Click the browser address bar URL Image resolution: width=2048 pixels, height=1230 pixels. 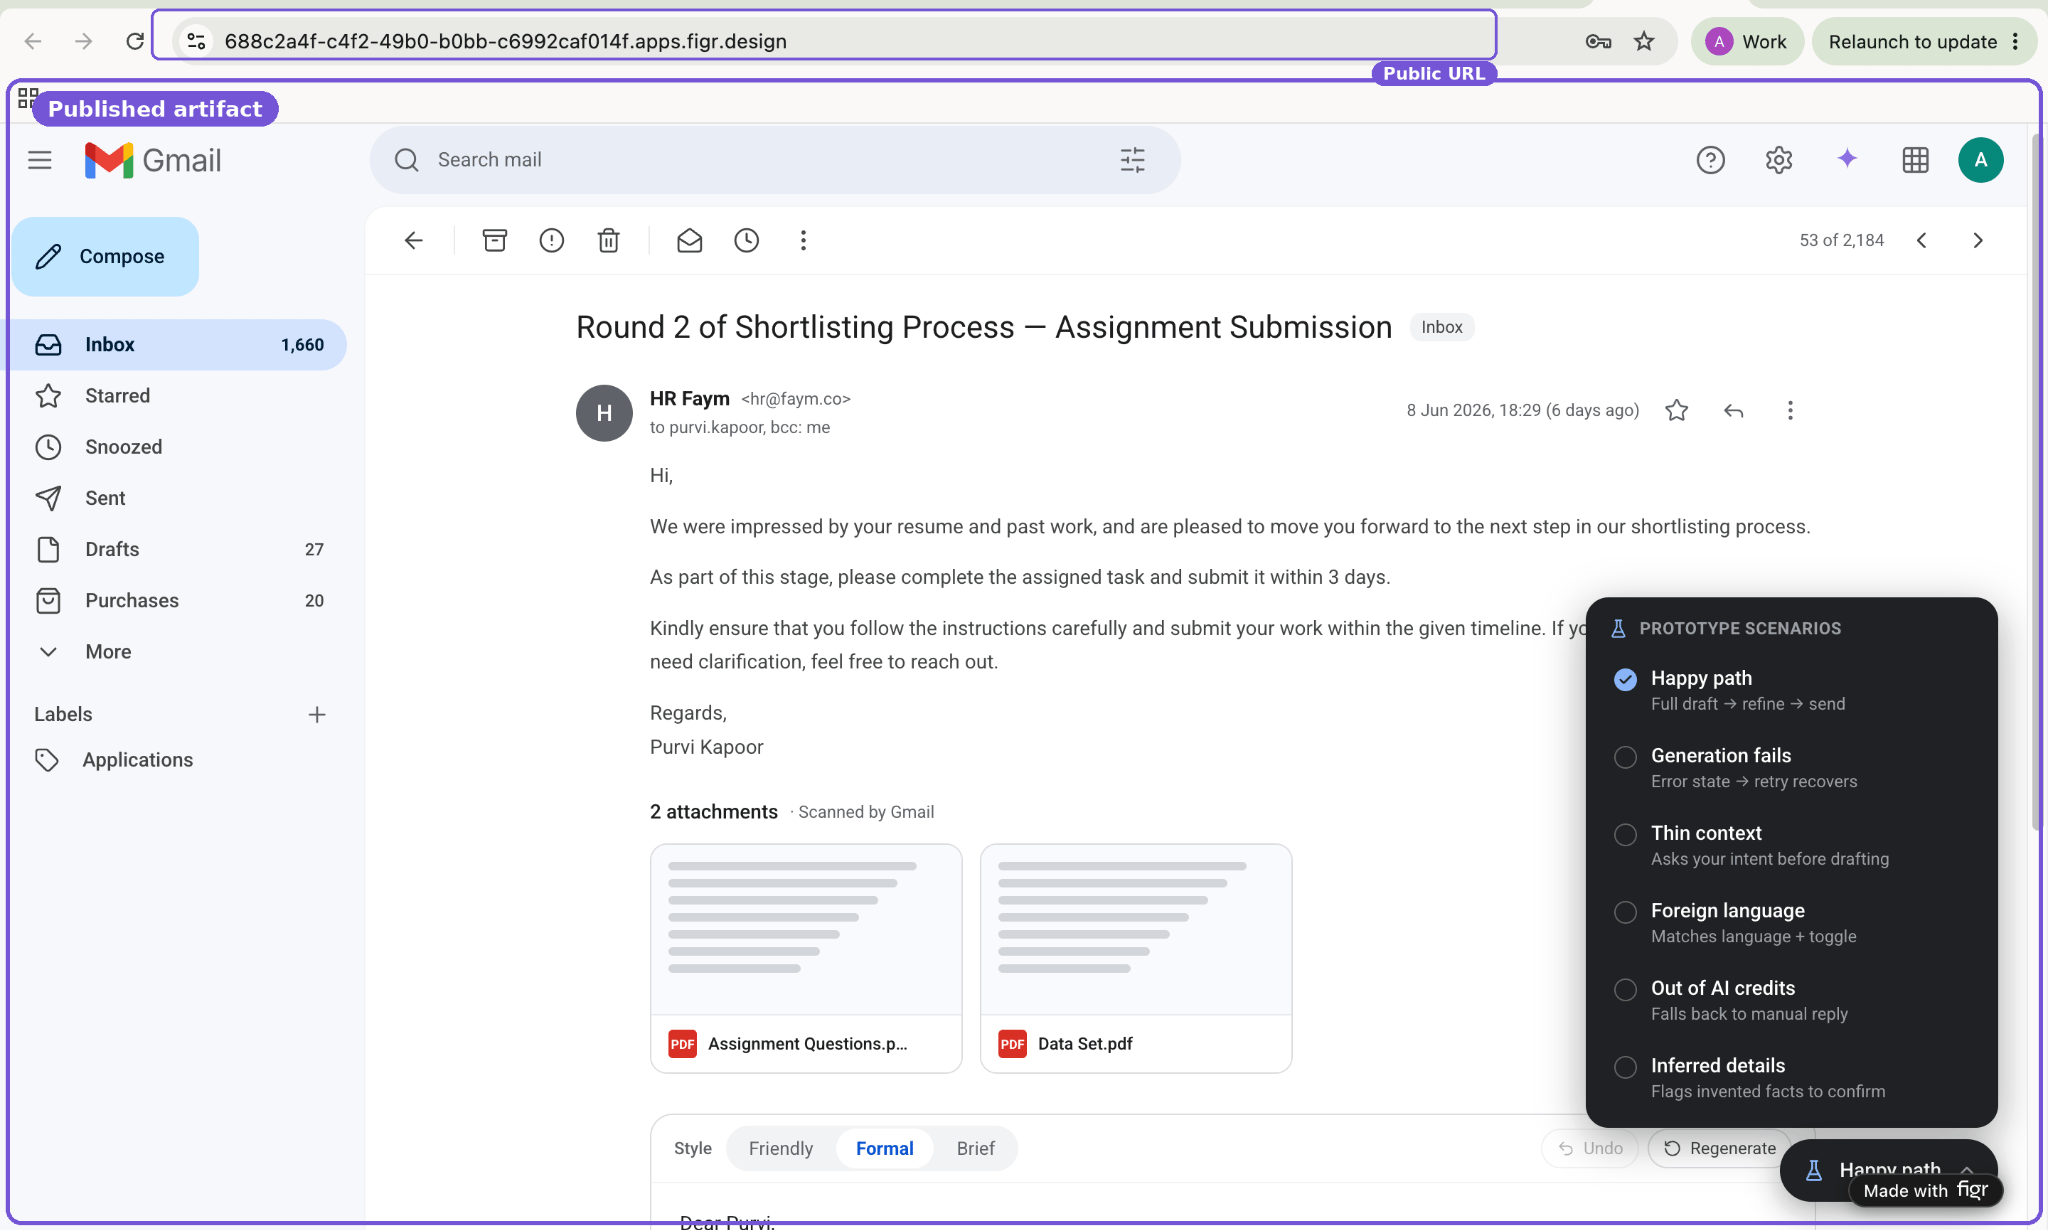(505, 41)
